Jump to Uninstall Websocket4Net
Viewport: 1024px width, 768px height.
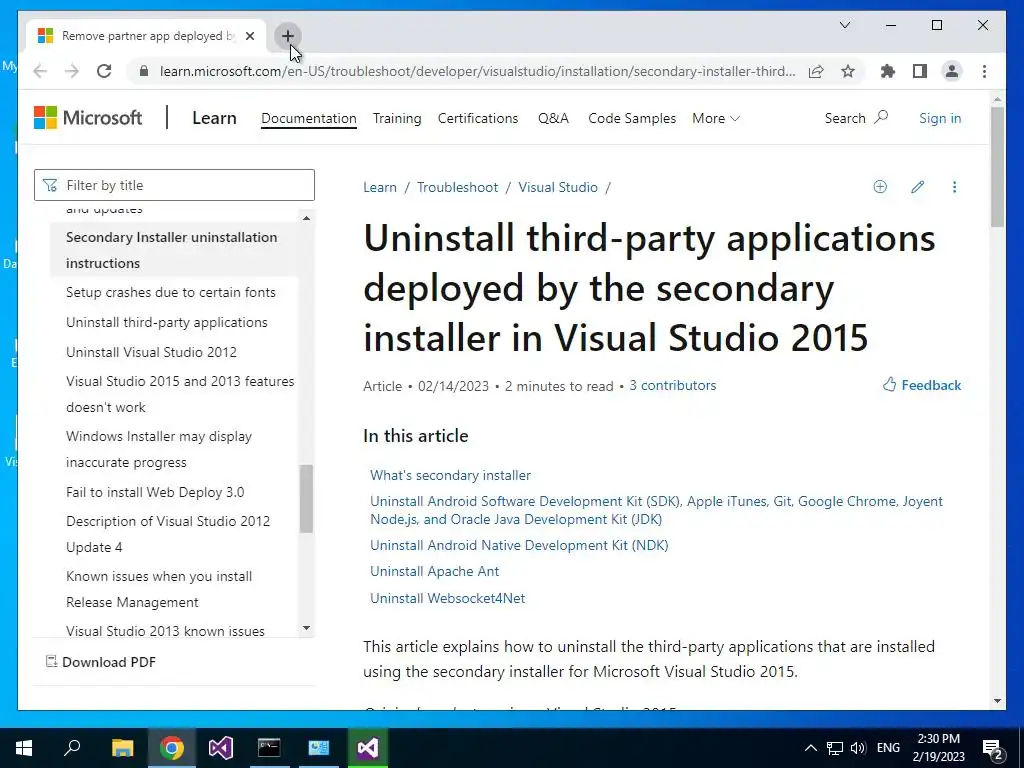pyautogui.click(x=447, y=598)
